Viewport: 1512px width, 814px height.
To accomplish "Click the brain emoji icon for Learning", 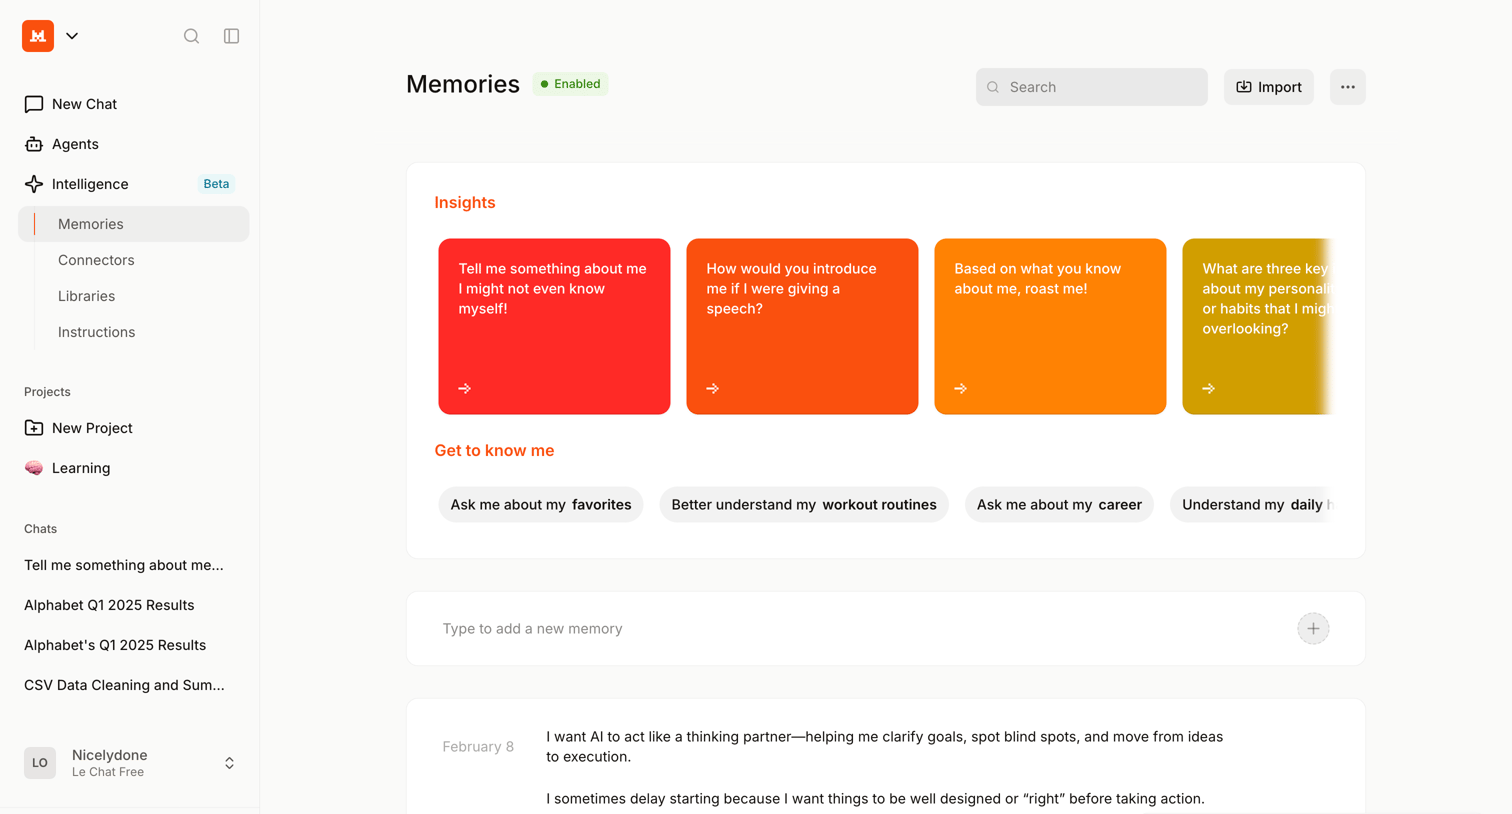I will tap(34, 468).
